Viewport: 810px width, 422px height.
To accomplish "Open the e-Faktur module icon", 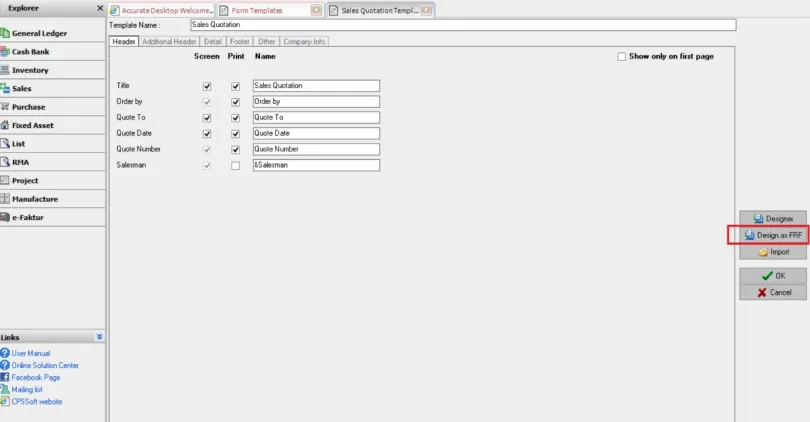I will 5,217.
